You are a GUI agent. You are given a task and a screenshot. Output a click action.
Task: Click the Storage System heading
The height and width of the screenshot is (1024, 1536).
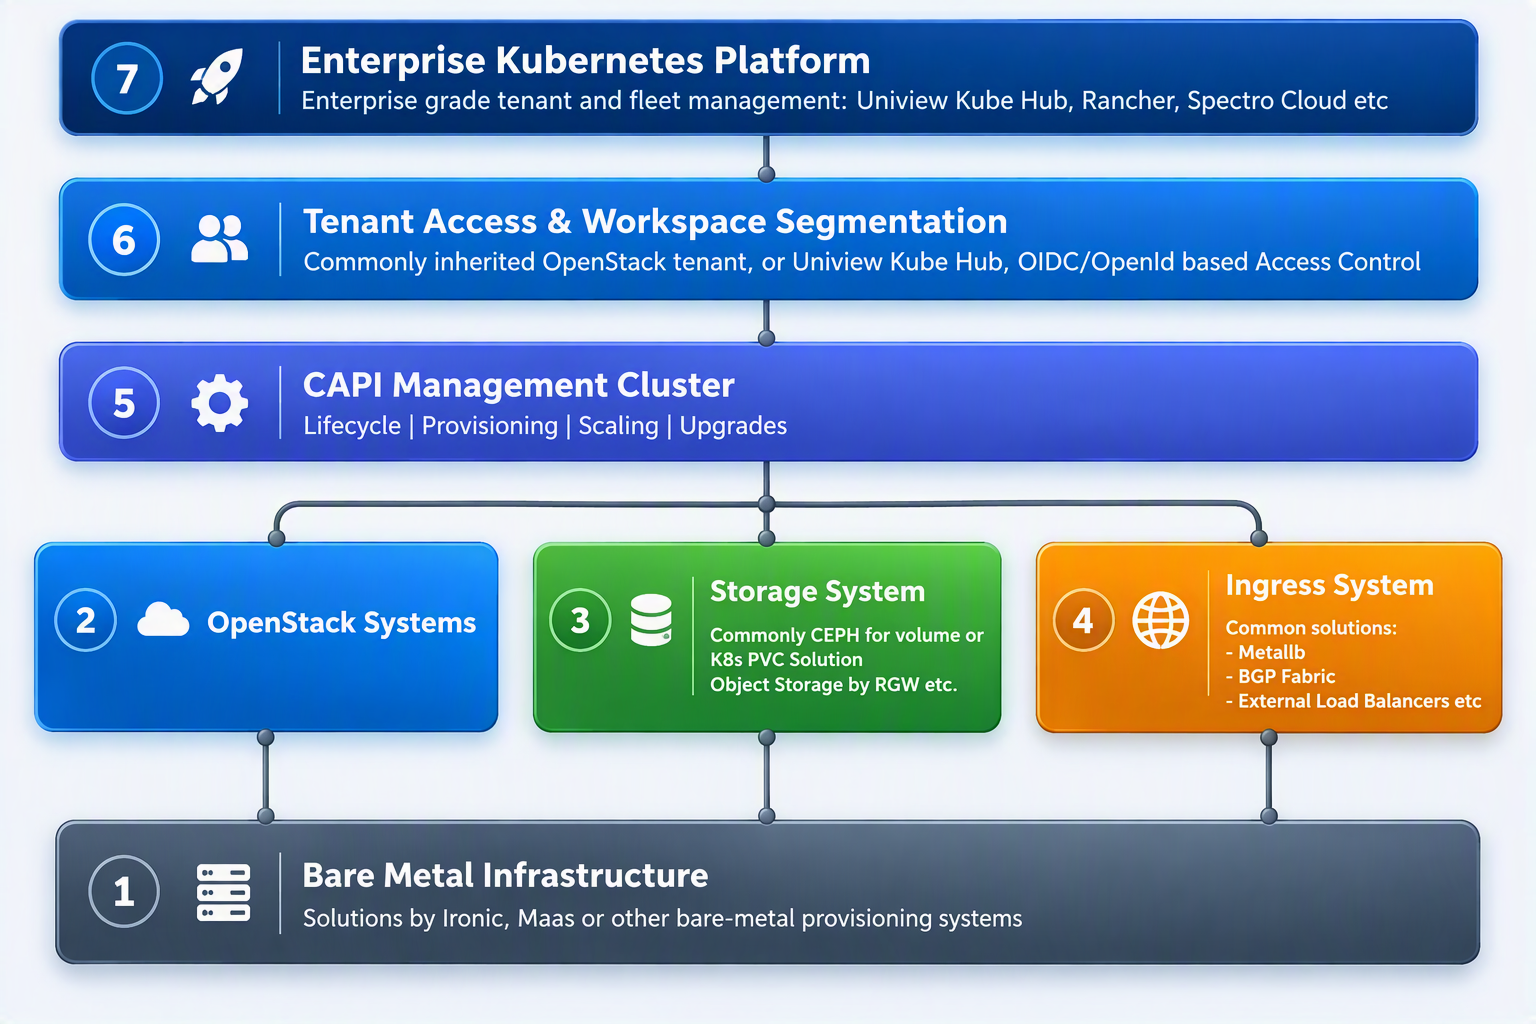(x=817, y=592)
